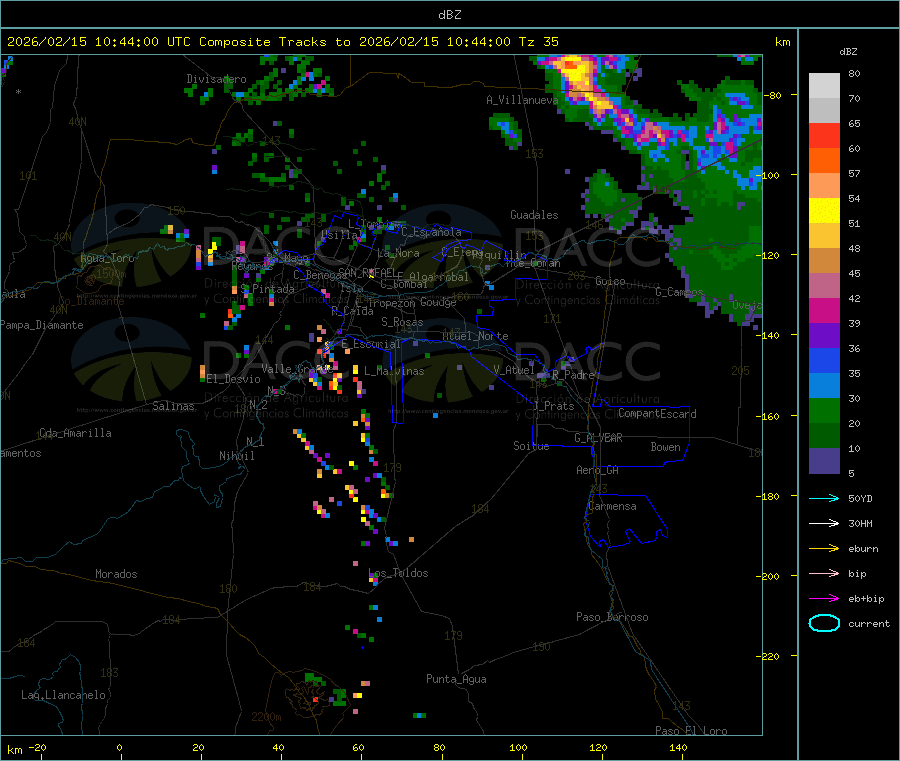
Task: Click the '60' km tick on bottom axis
Action: coord(358,747)
